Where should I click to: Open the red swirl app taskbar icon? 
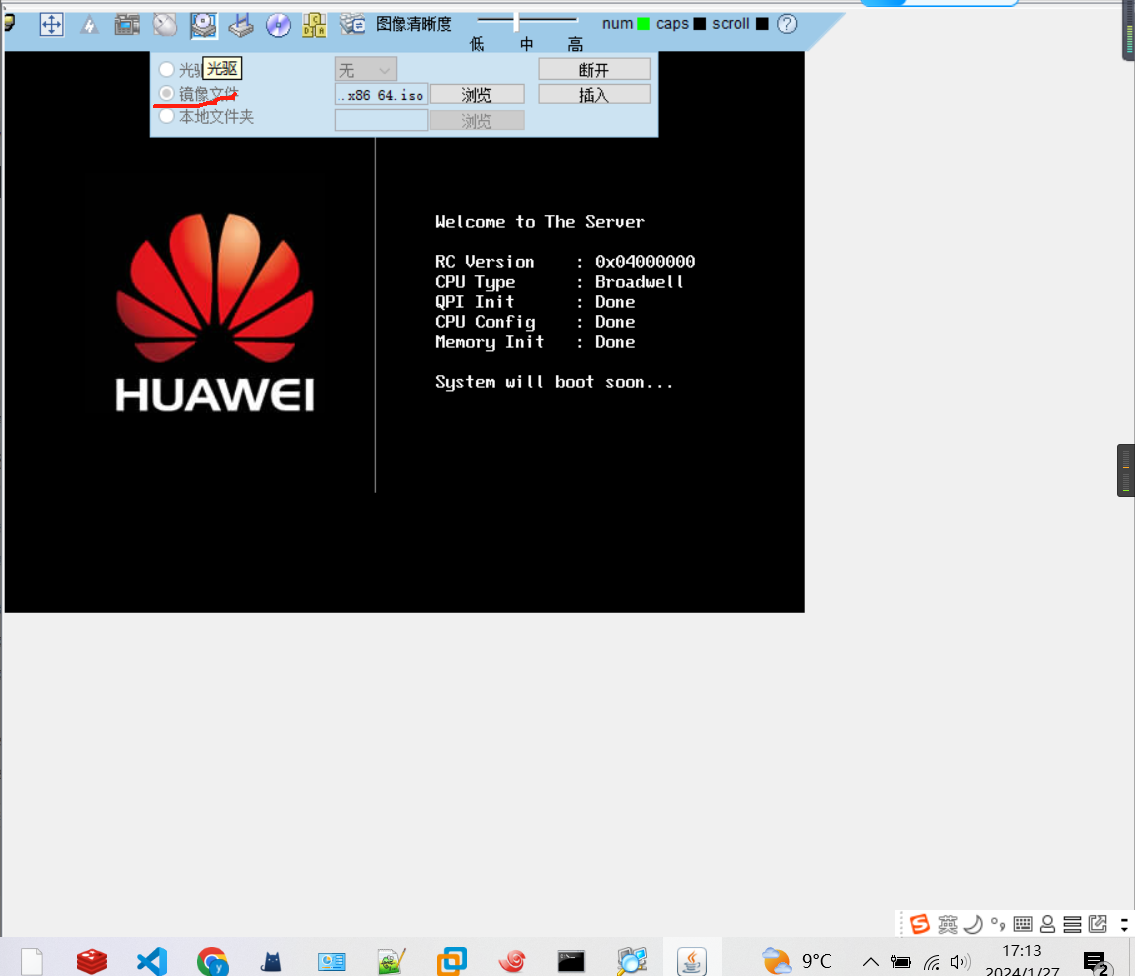click(512, 962)
